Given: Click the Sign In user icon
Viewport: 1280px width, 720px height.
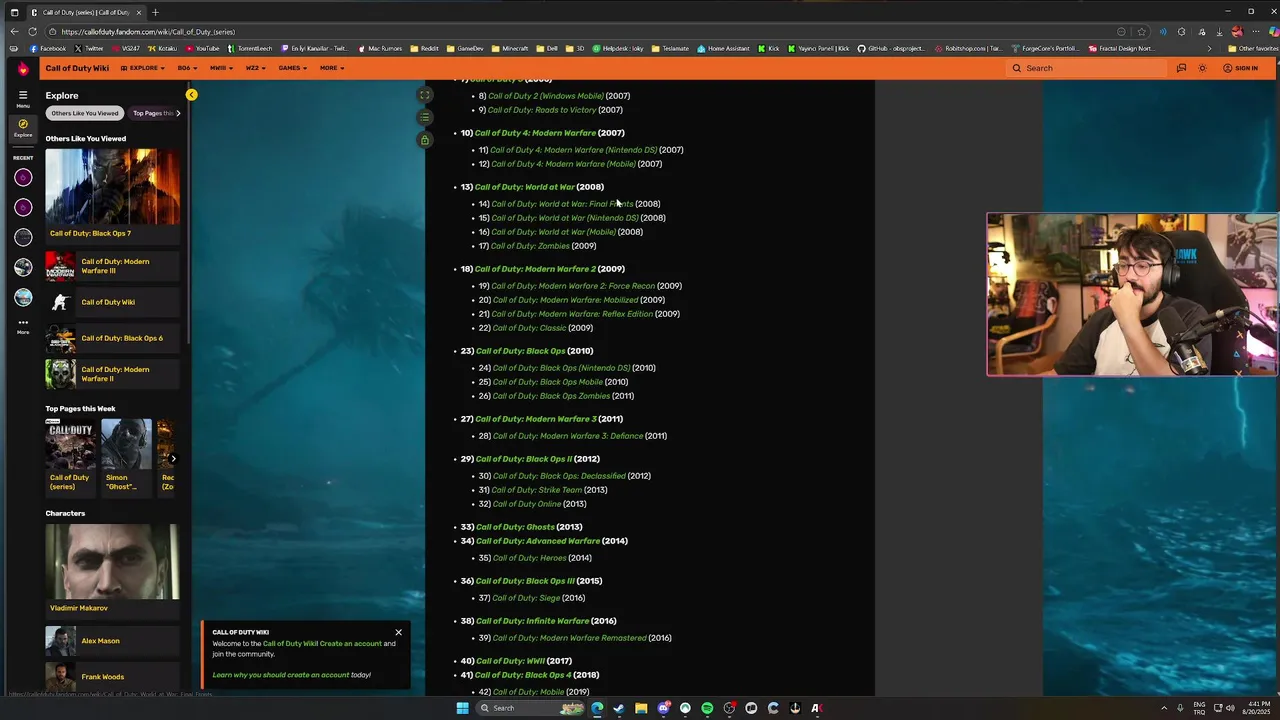Looking at the screenshot, I should pos(1227,68).
